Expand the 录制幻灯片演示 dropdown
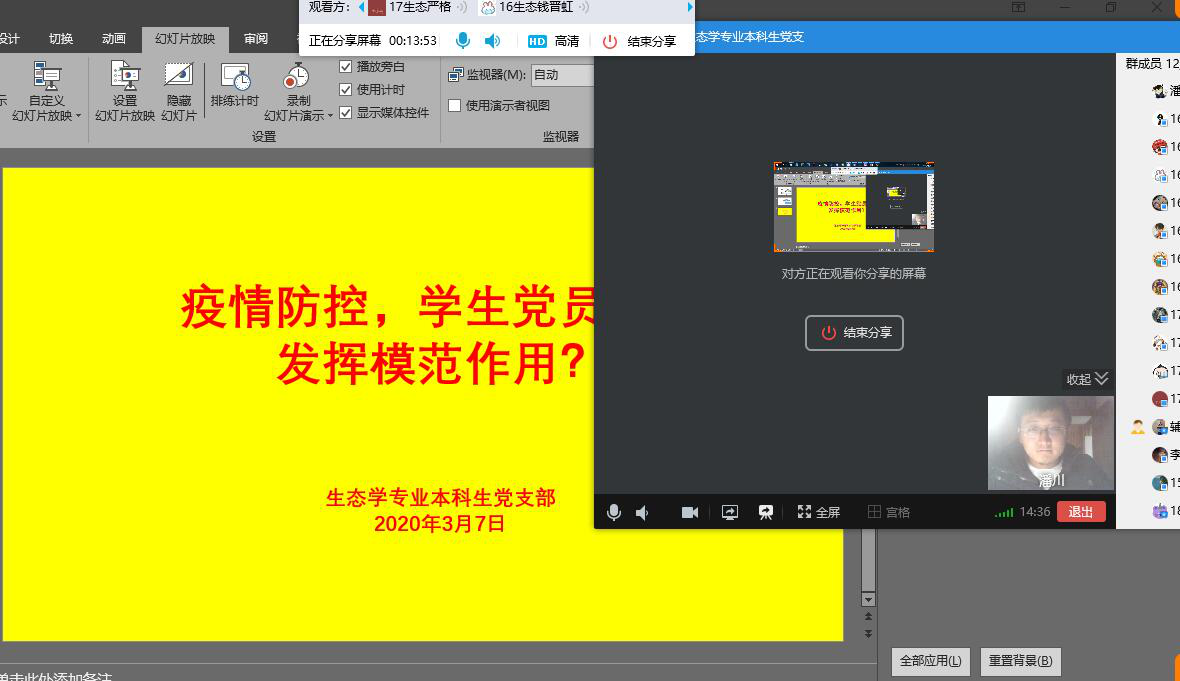The image size is (1180, 681). coord(298,116)
